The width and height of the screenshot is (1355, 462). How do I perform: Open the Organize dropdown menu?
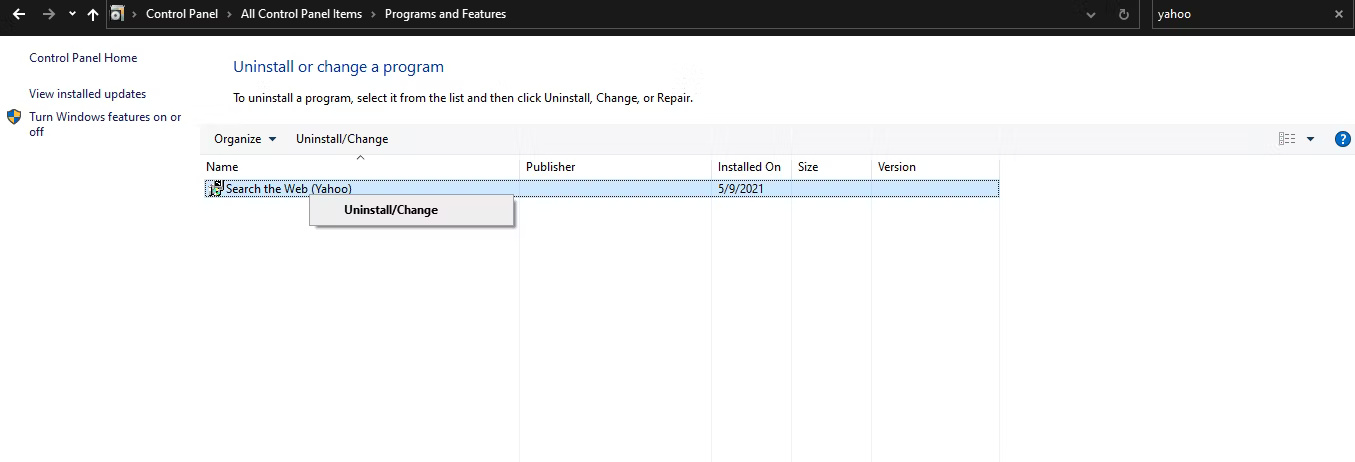(245, 139)
